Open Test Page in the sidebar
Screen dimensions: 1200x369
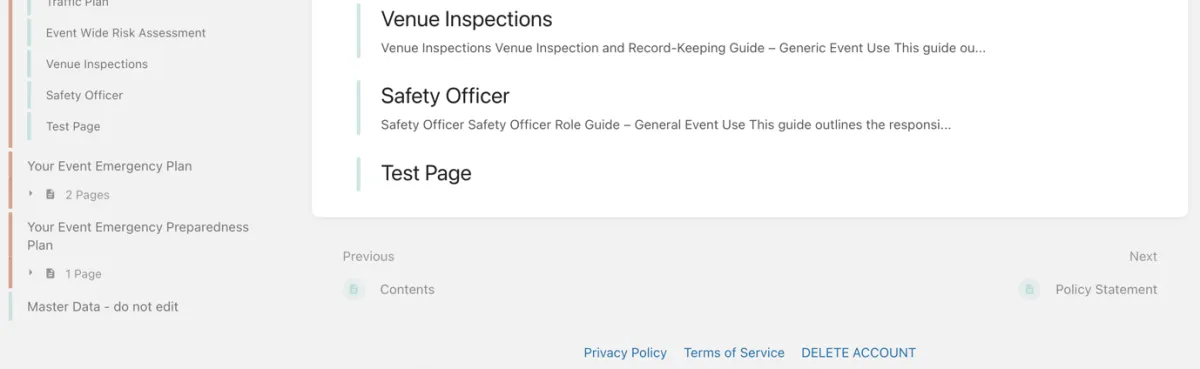pos(73,127)
